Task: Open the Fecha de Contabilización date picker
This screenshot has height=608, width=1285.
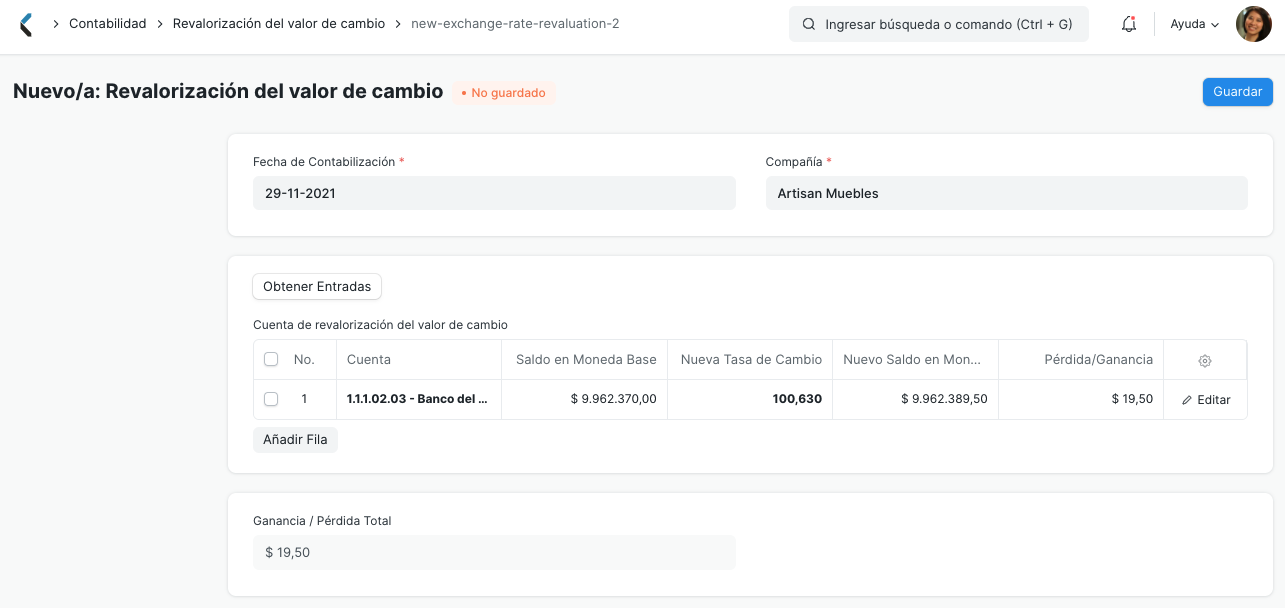Action: [494, 192]
